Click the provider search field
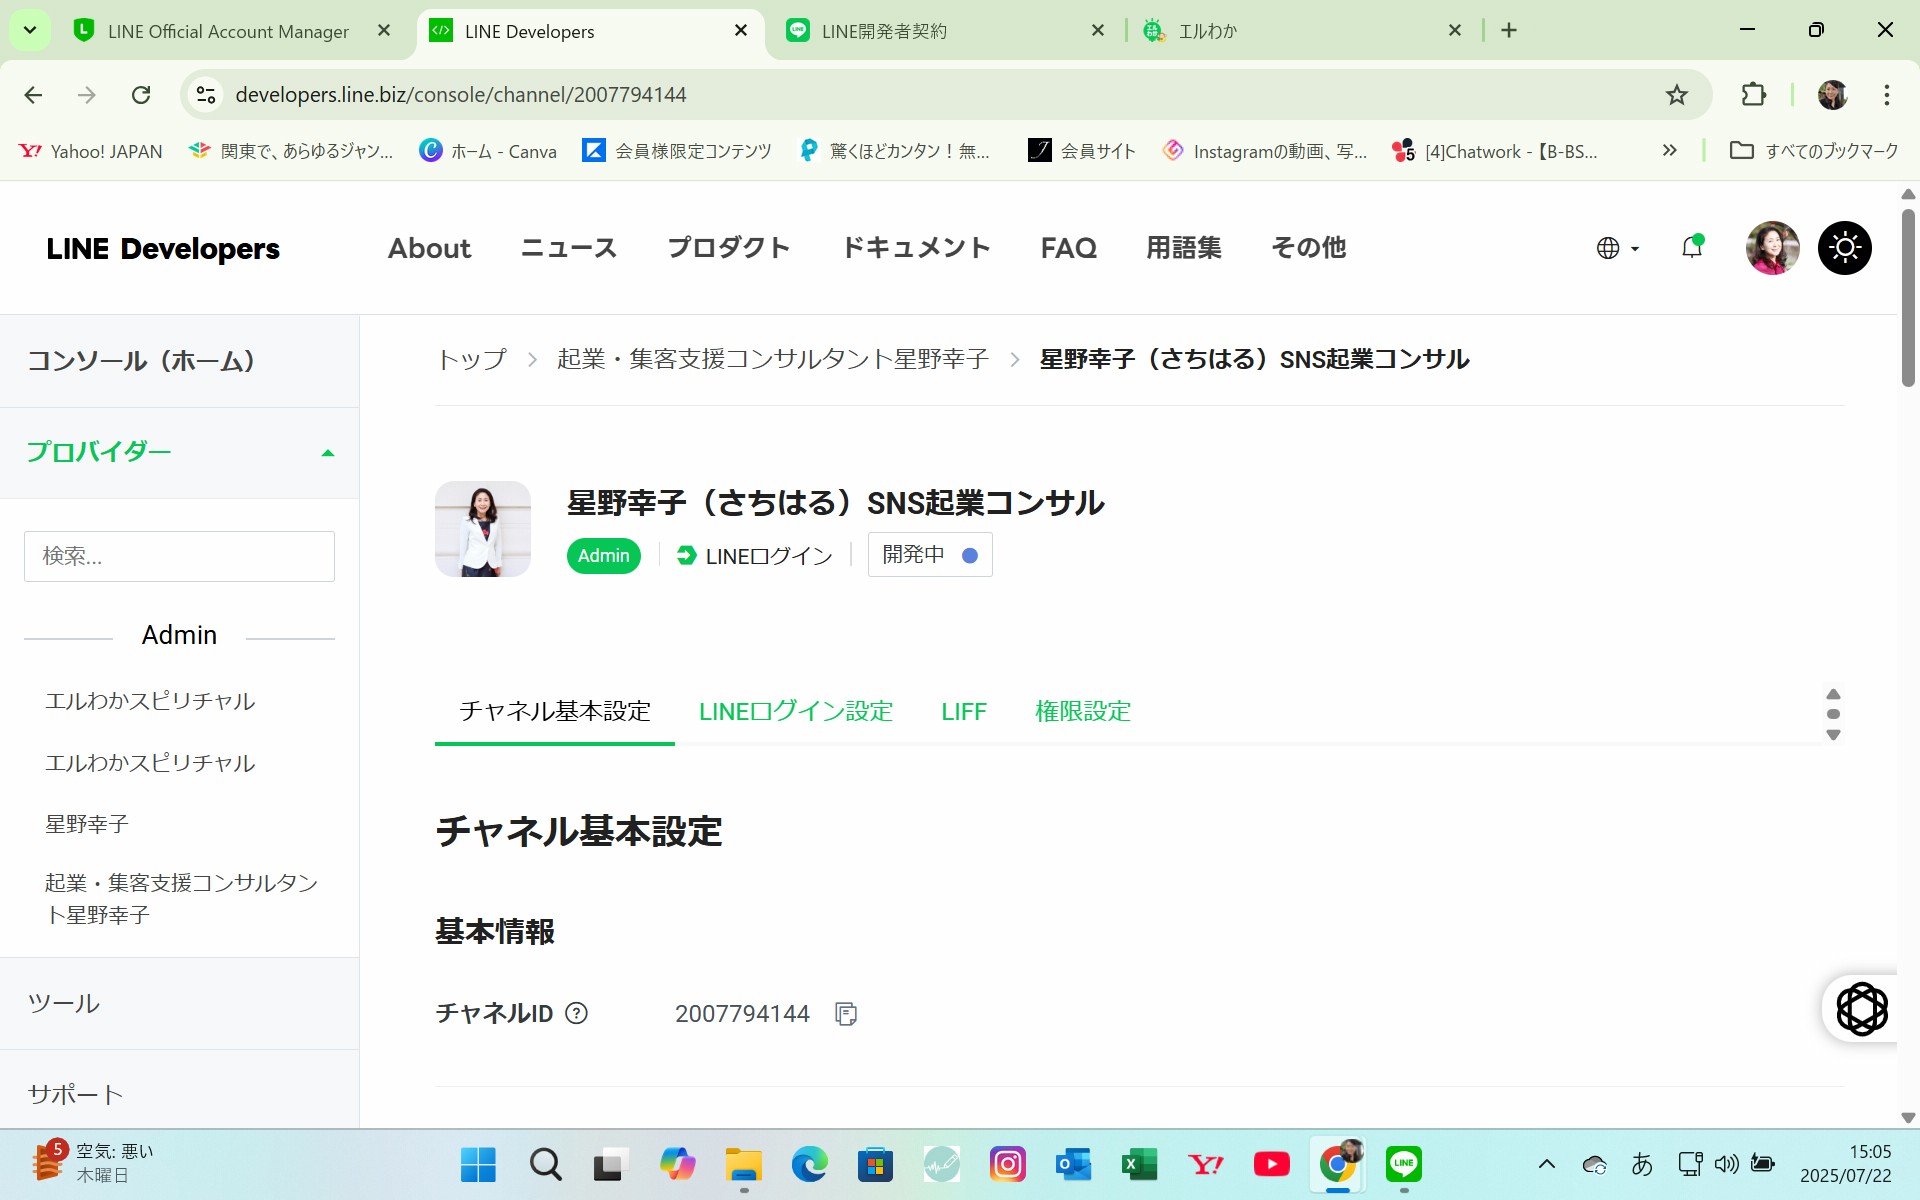 [179, 556]
